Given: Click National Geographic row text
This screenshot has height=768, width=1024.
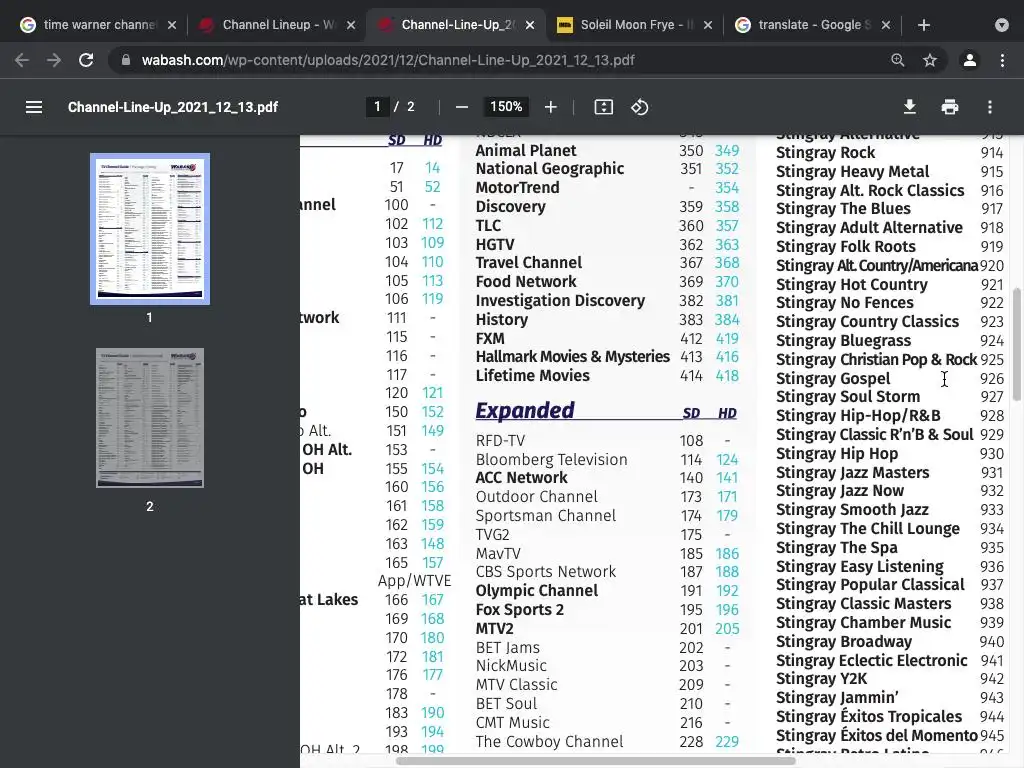Looking at the screenshot, I should 550,168.
